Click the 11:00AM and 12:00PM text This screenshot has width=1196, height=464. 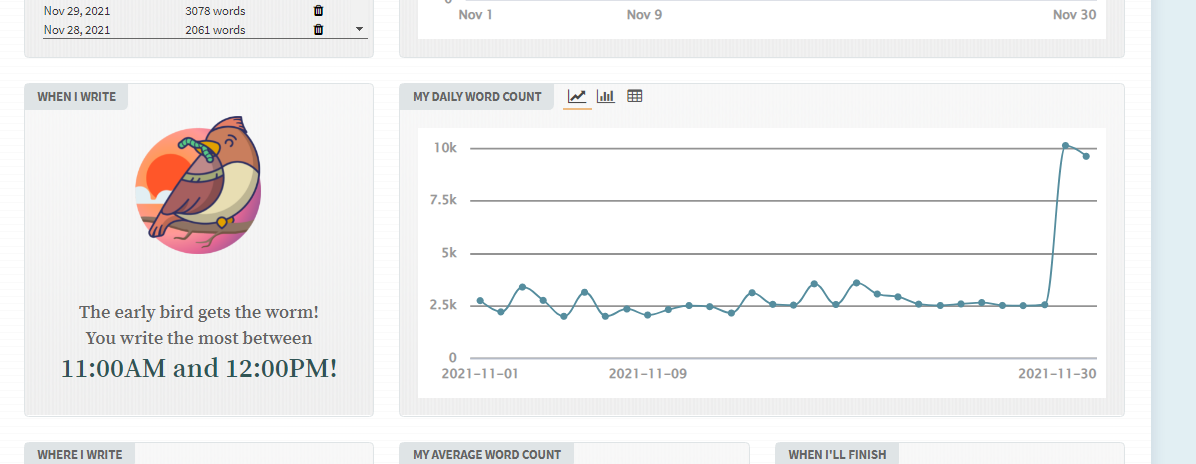[199, 368]
